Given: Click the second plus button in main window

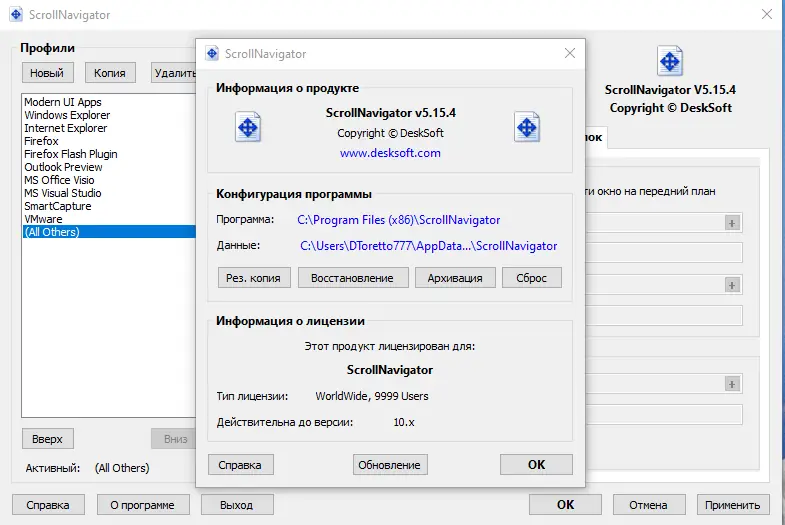Looking at the screenshot, I should [x=732, y=285].
